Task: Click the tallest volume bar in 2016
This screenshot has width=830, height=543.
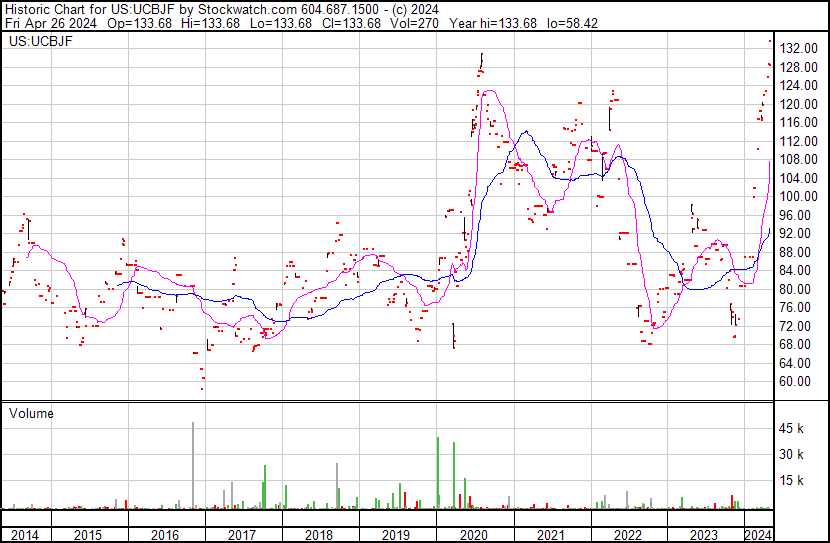Action: tap(193, 466)
